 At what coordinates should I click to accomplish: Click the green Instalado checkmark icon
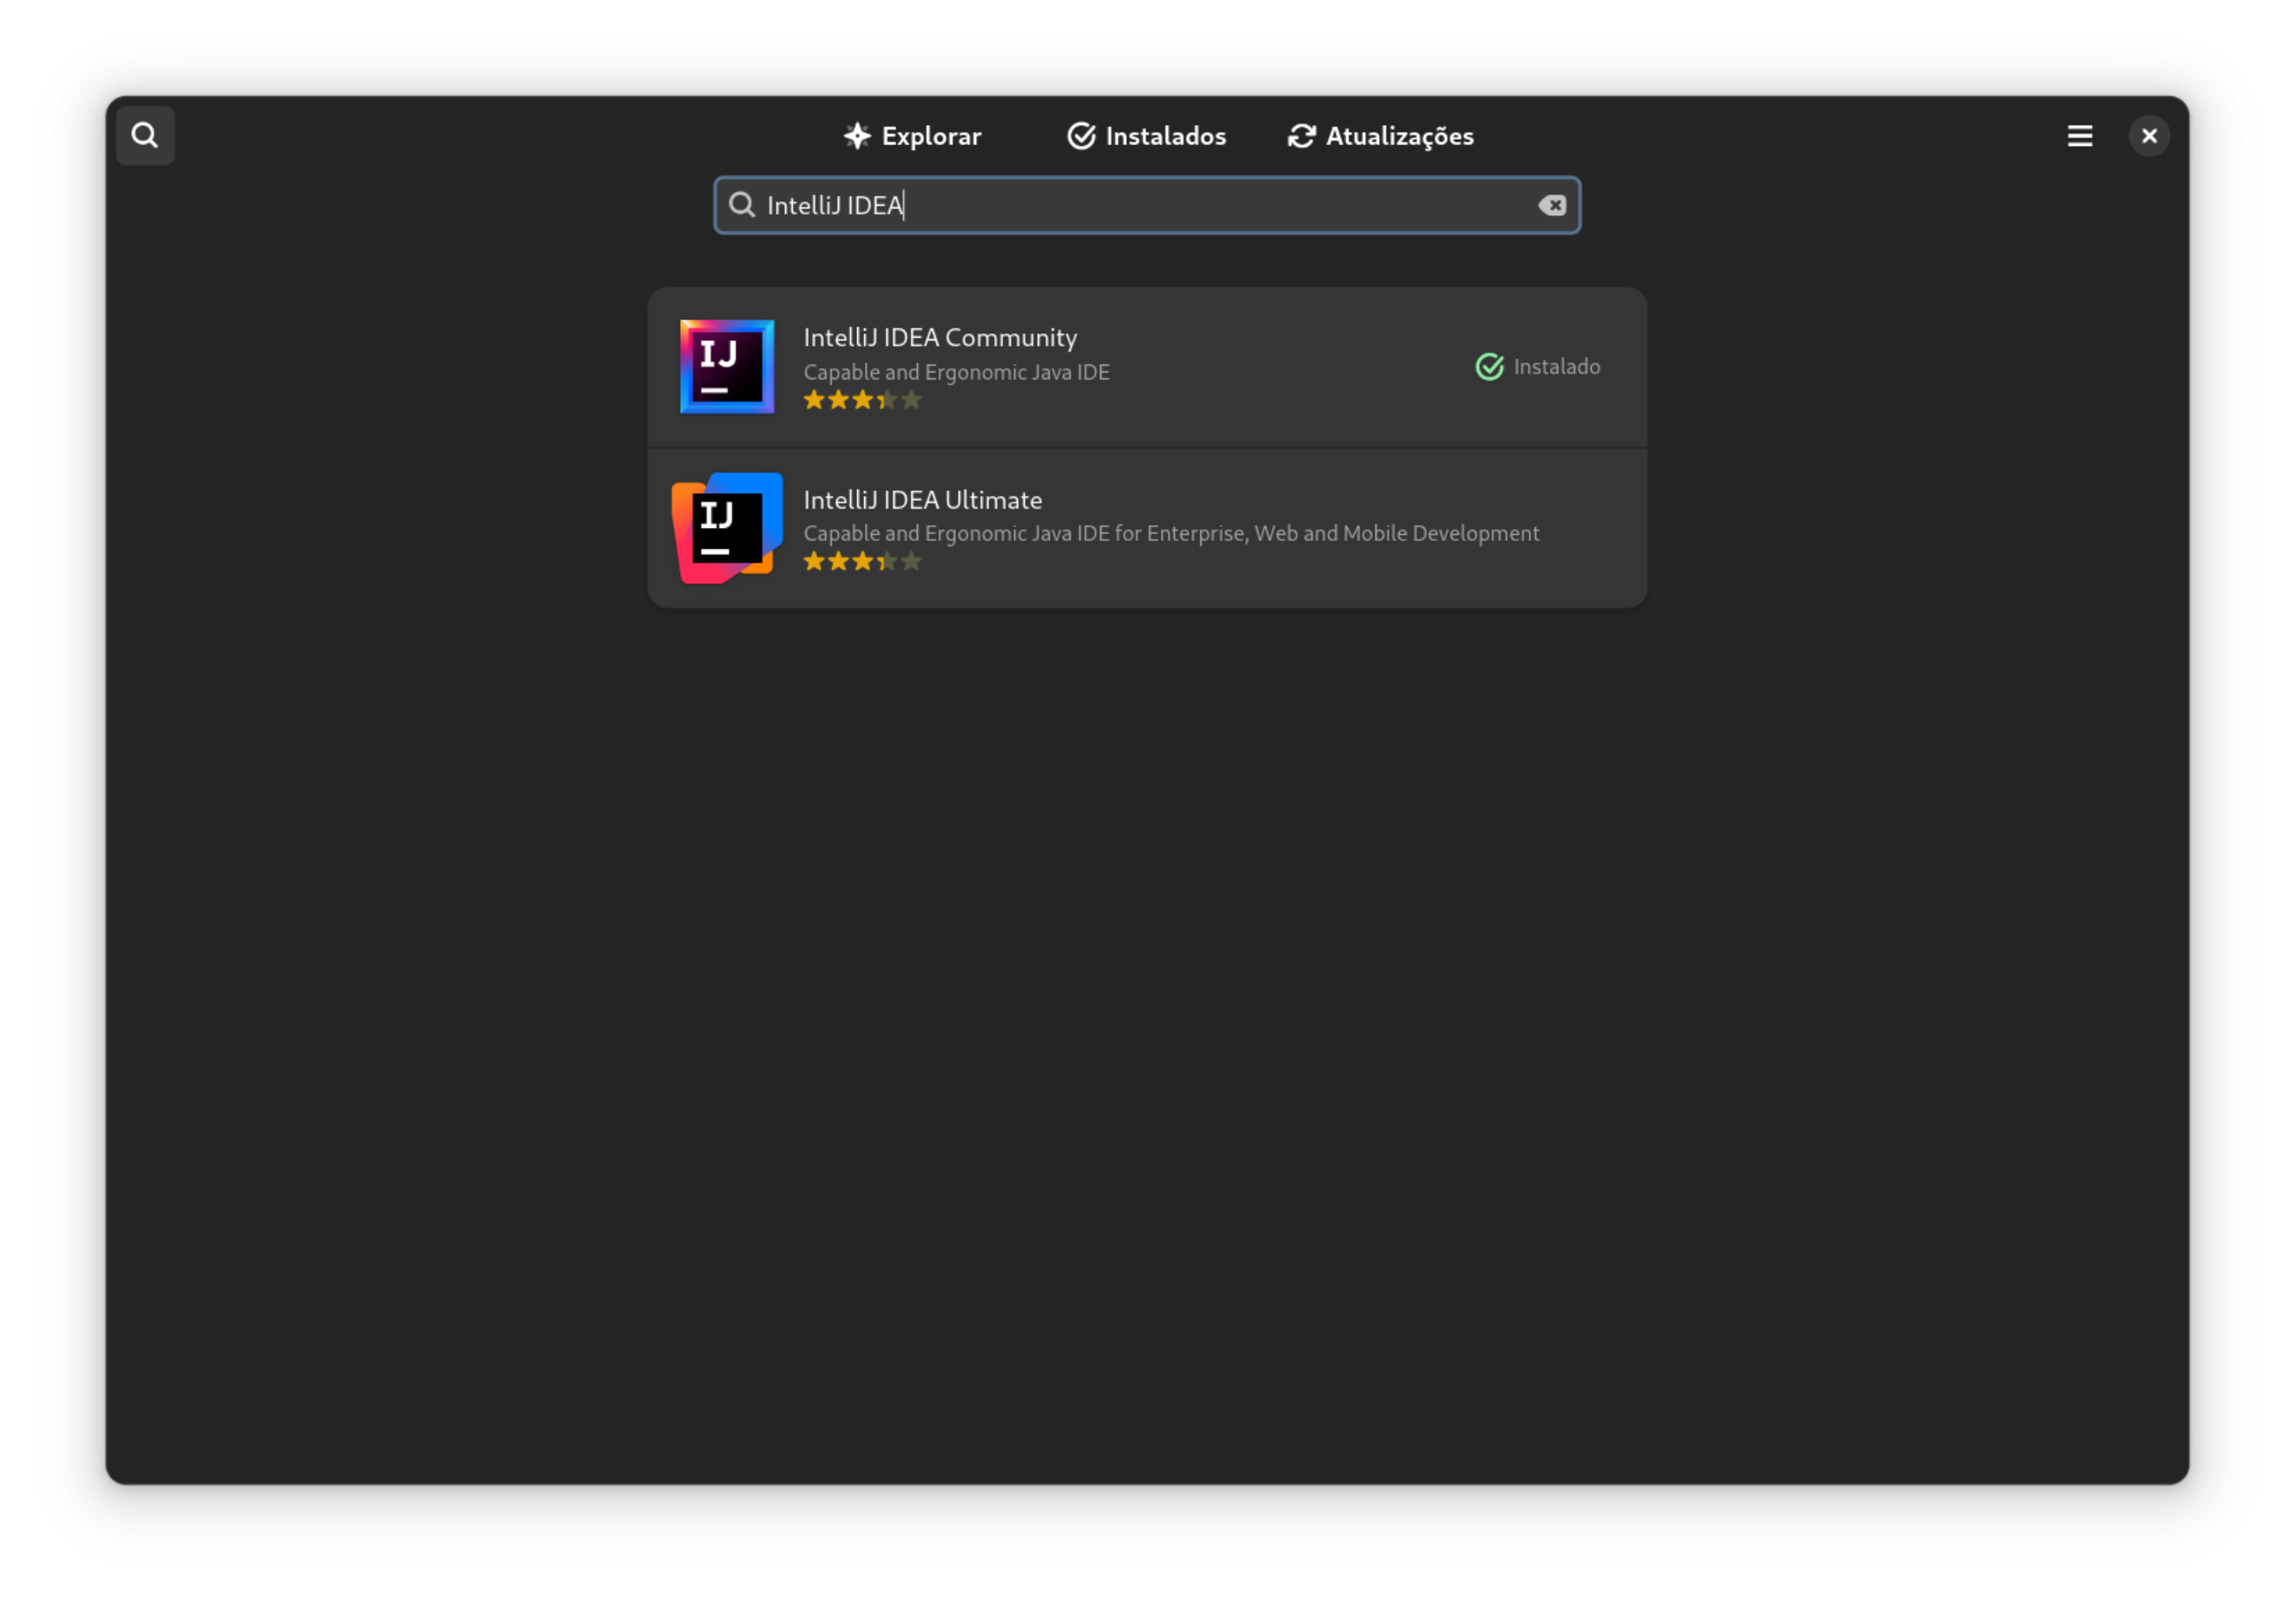1489,367
